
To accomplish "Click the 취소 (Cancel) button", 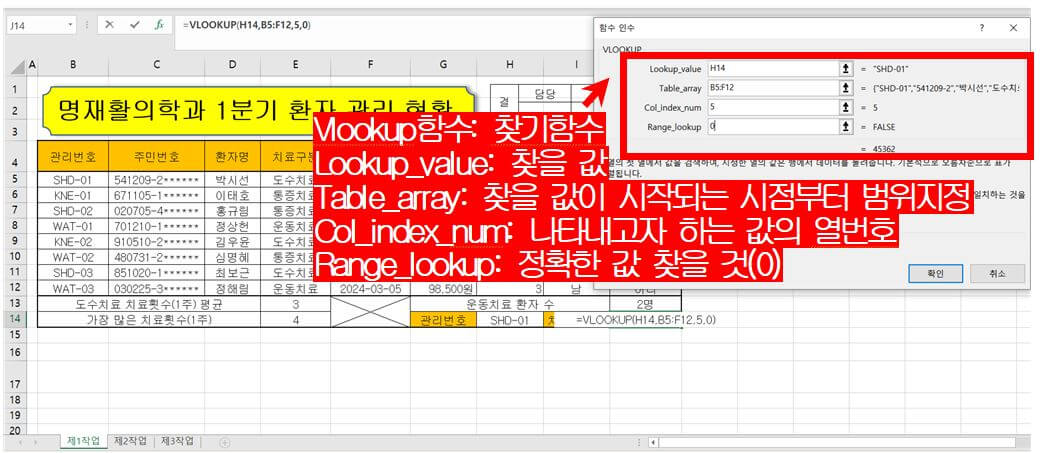I will (997, 274).
